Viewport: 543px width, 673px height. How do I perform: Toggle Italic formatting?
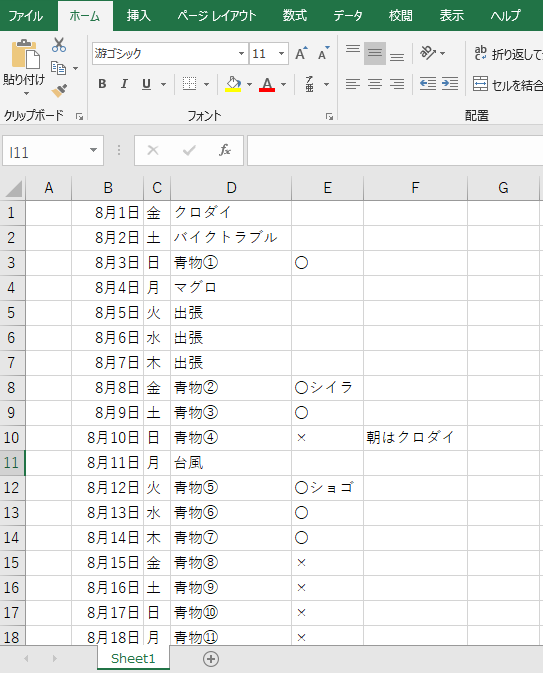(x=124, y=84)
